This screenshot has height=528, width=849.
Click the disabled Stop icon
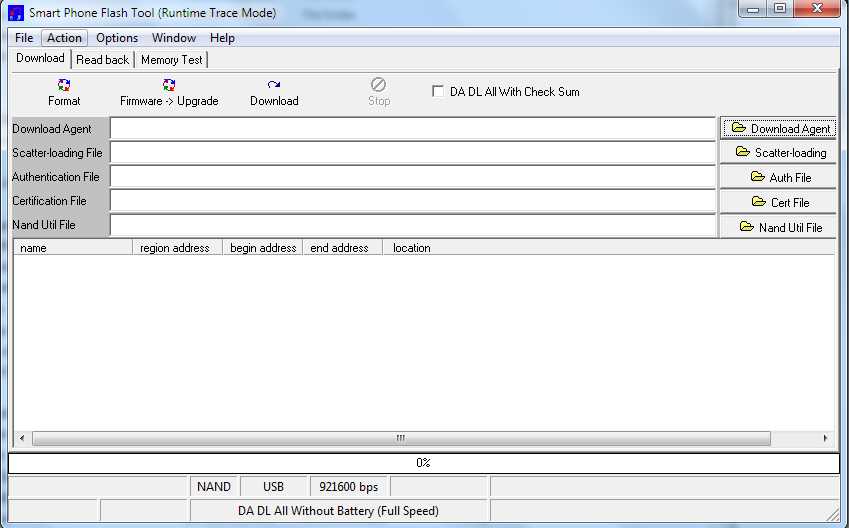[x=378, y=84]
